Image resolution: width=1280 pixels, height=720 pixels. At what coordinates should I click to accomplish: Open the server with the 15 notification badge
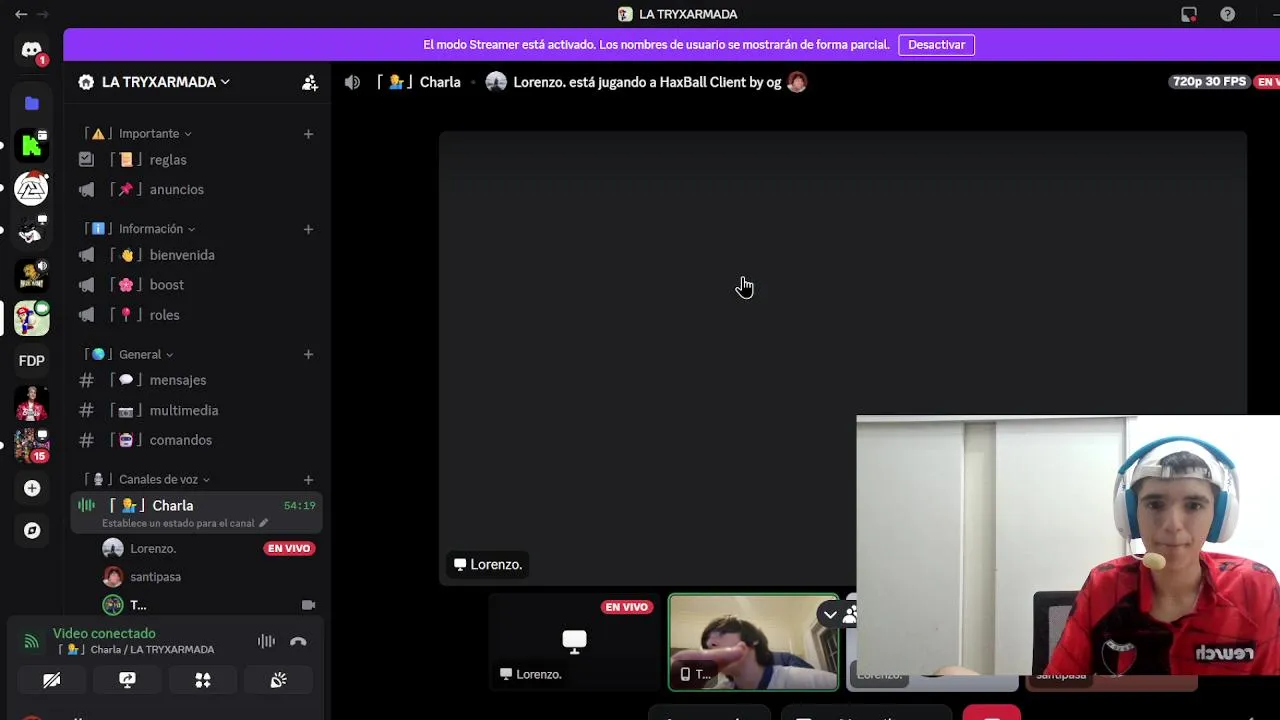(32, 445)
